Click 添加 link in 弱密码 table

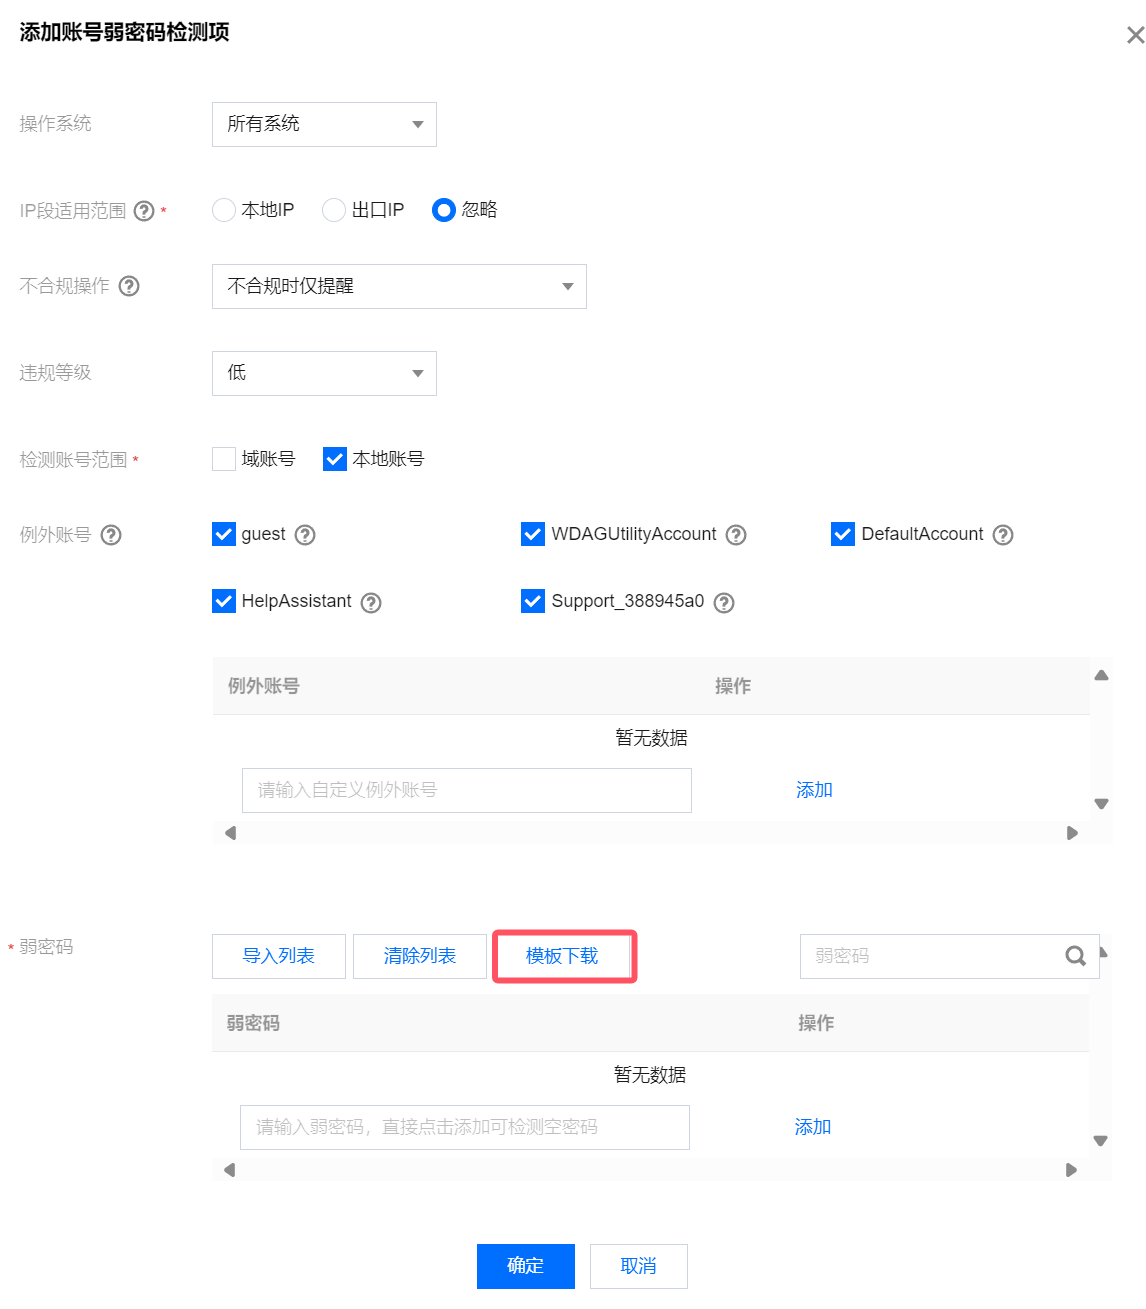click(x=813, y=1127)
